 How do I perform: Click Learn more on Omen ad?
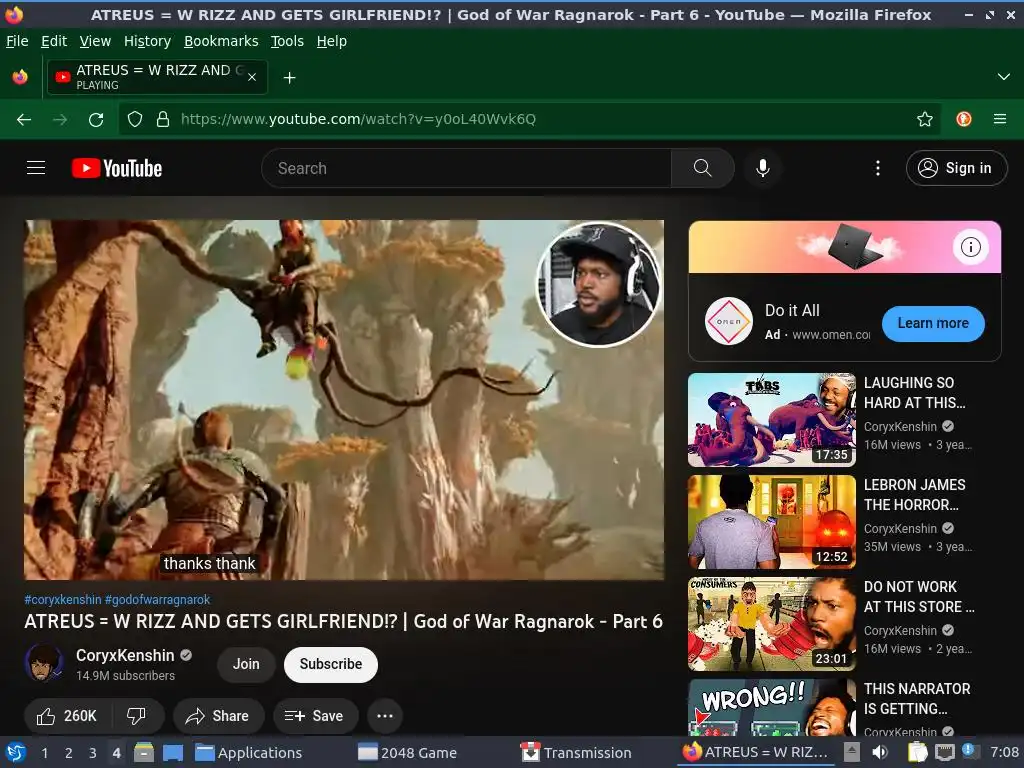(933, 323)
